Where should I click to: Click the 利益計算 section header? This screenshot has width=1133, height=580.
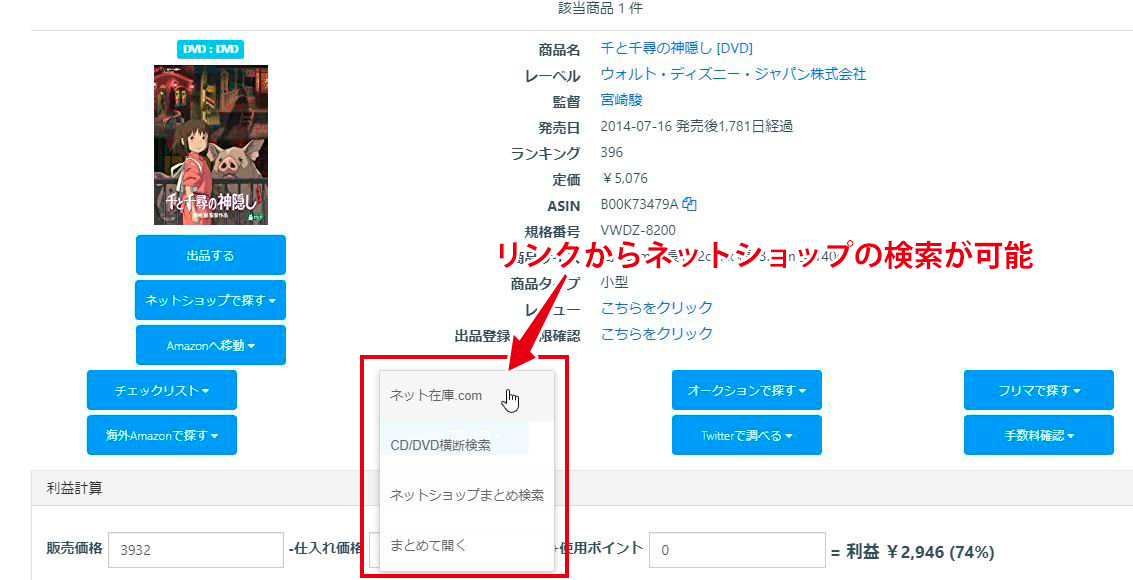pyautogui.click(x=582, y=488)
